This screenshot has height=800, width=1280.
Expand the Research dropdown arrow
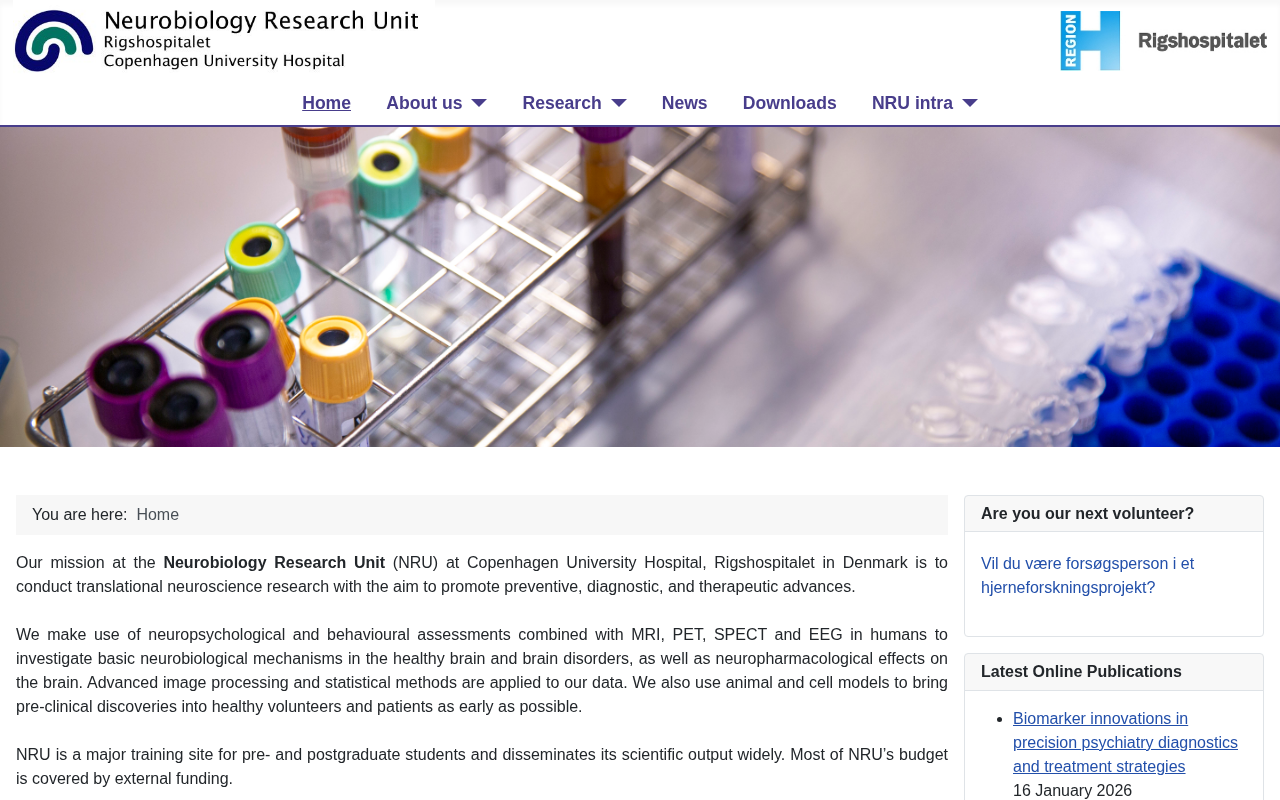click(619, 103)
